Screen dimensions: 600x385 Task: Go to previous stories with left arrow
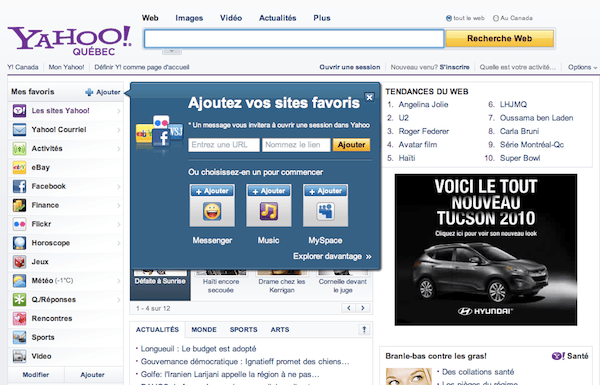coord(349,308)
